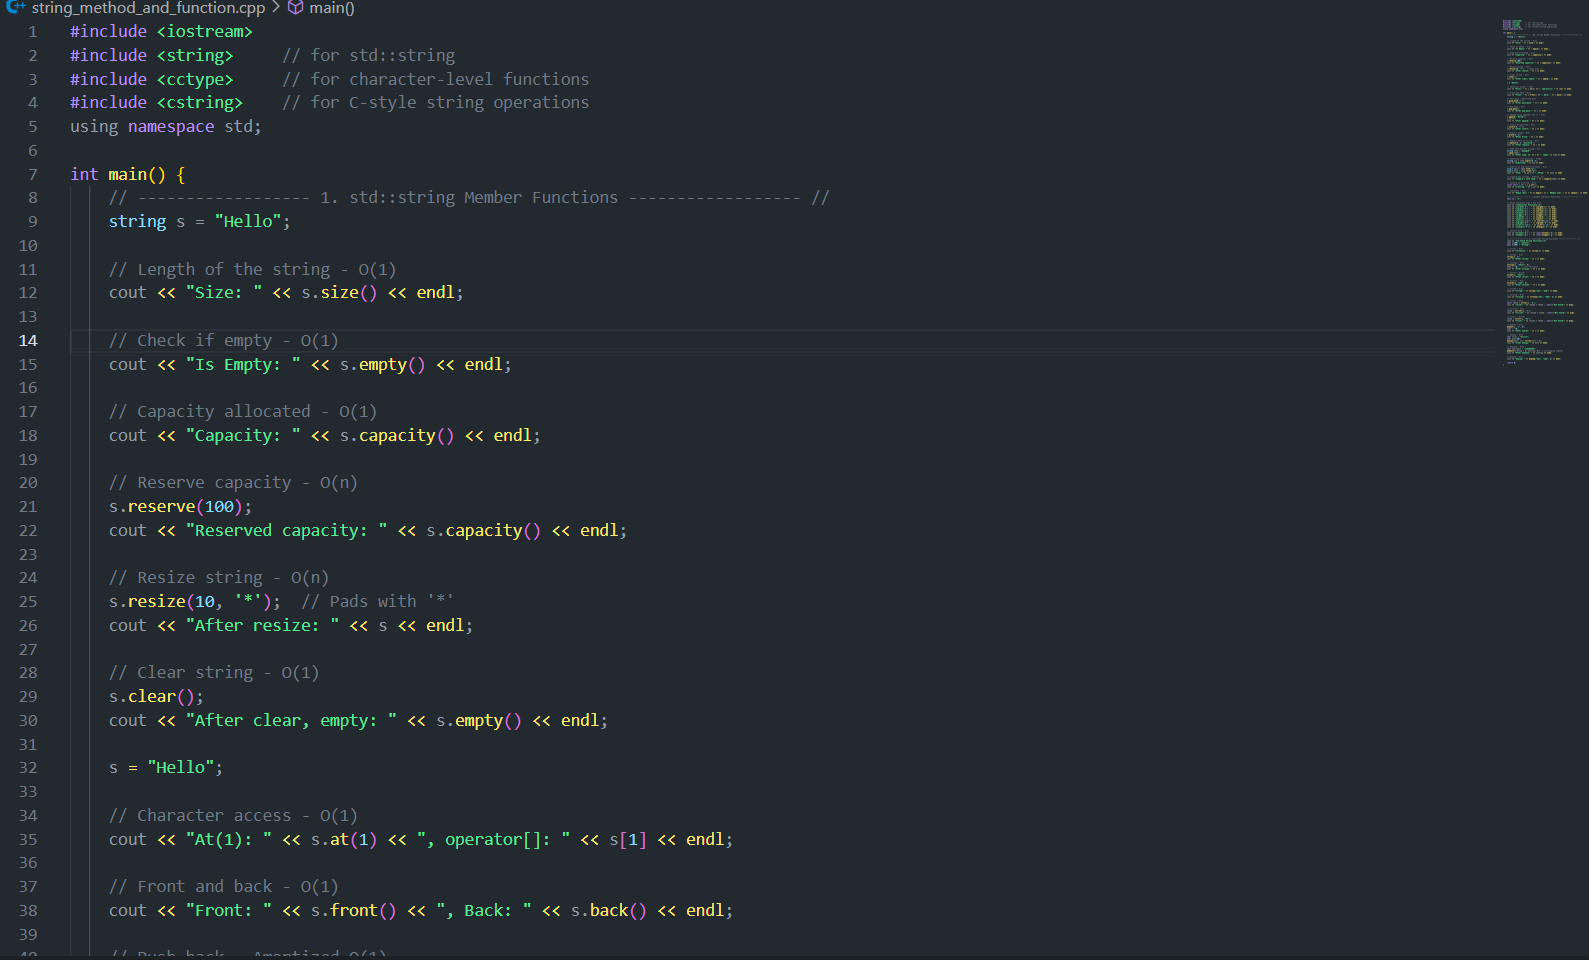Click '<string>' in the include line
Screen dimensions: 1589x960
195,56
